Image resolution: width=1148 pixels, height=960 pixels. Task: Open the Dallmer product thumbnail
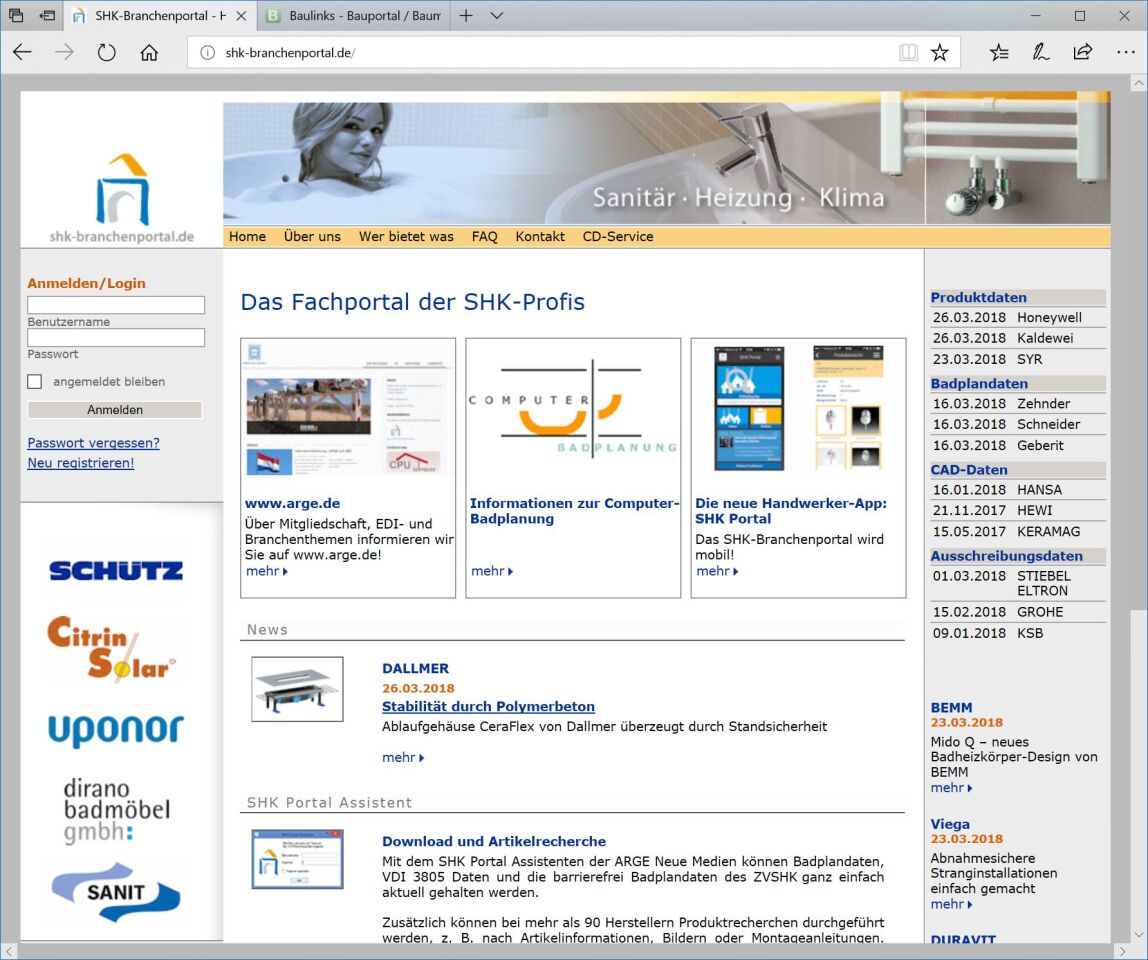297,689
